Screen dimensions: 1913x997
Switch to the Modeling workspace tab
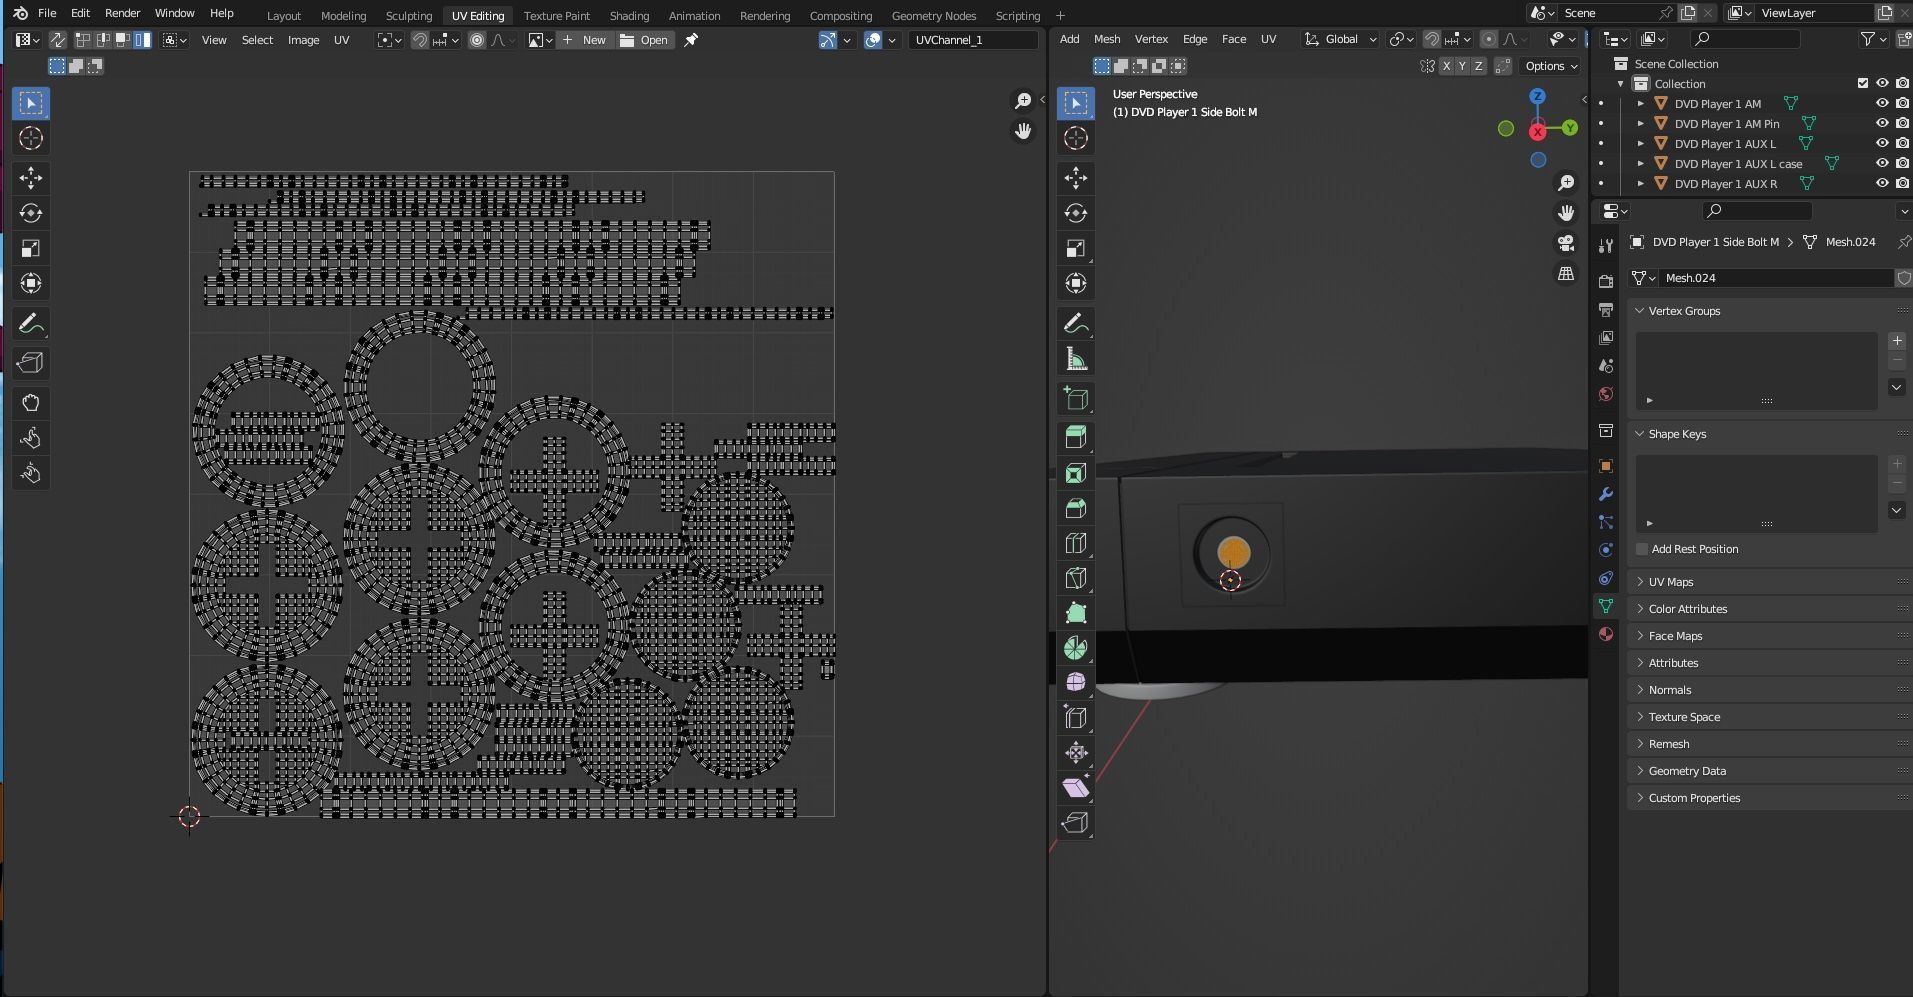tap(343, 15)
